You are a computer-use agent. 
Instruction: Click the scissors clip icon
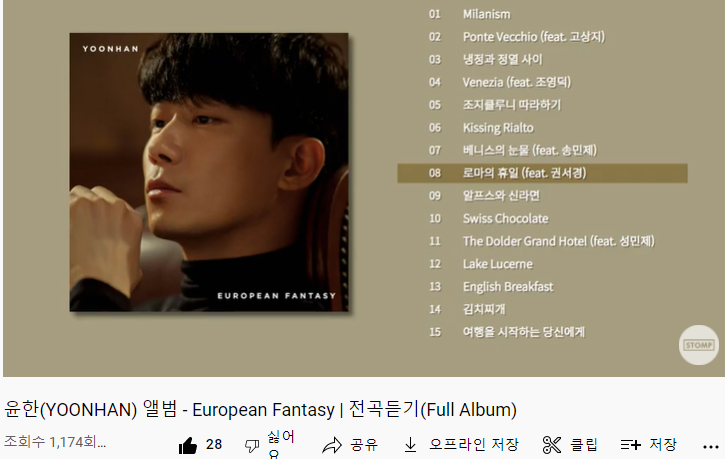point(552,445)
